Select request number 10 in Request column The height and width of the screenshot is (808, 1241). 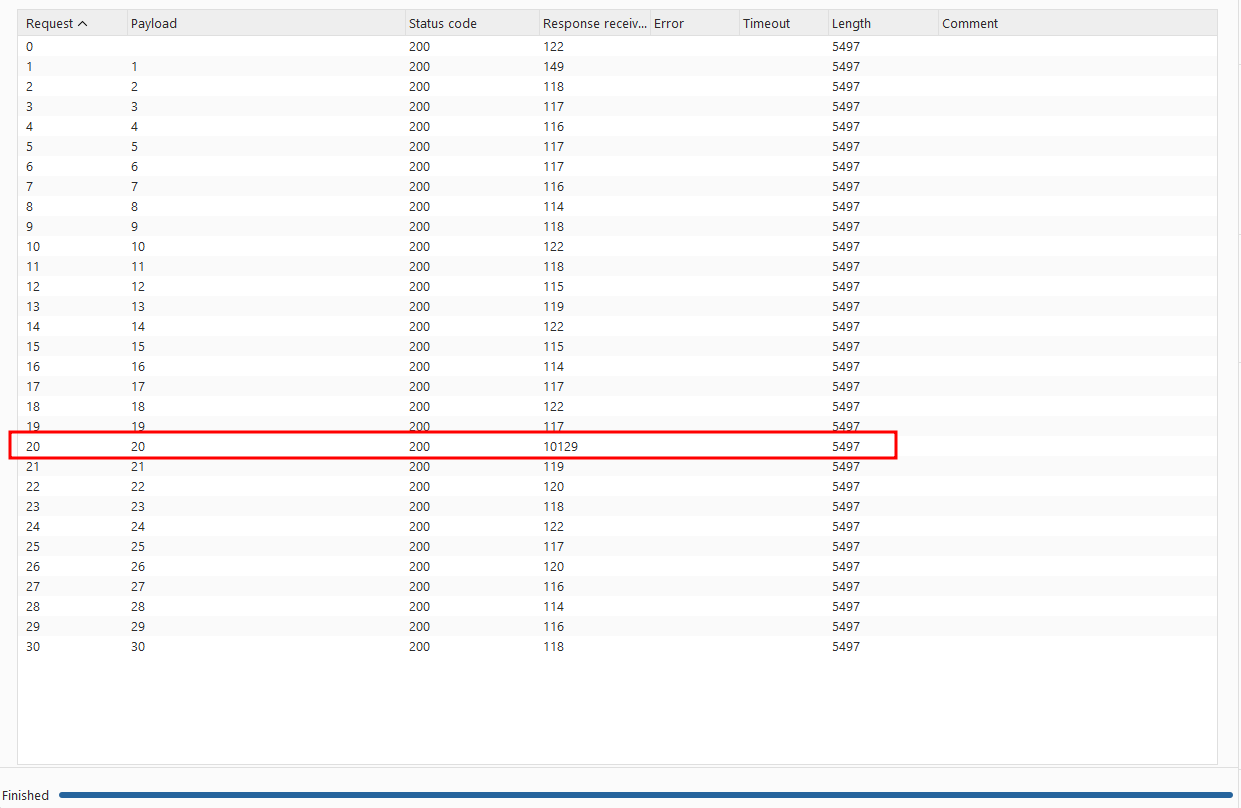[x=33, y=246]
